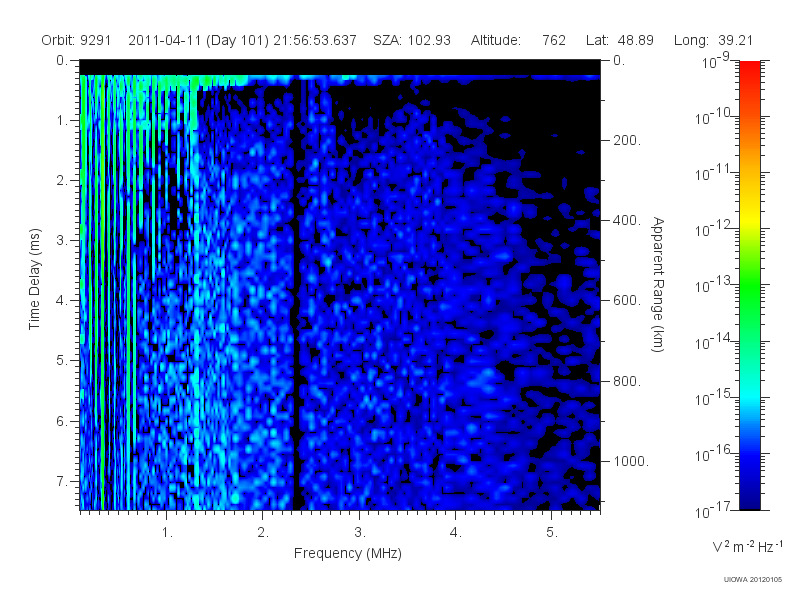Image resolution: width=800 pixels, height=600 pixels.
Task: Click the altitude value 762
Action: click(x=554, y=40)
